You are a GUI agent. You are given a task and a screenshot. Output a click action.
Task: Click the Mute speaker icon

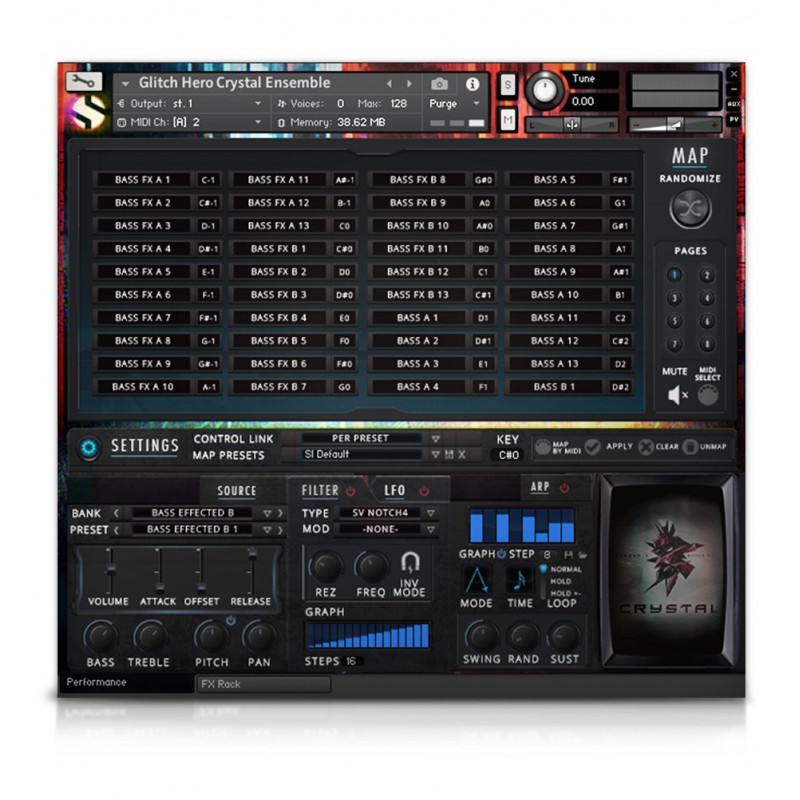[x=677, y=396]
